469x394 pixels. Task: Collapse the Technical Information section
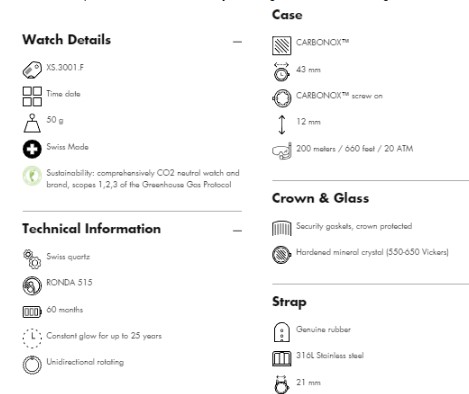click(237, 231)
